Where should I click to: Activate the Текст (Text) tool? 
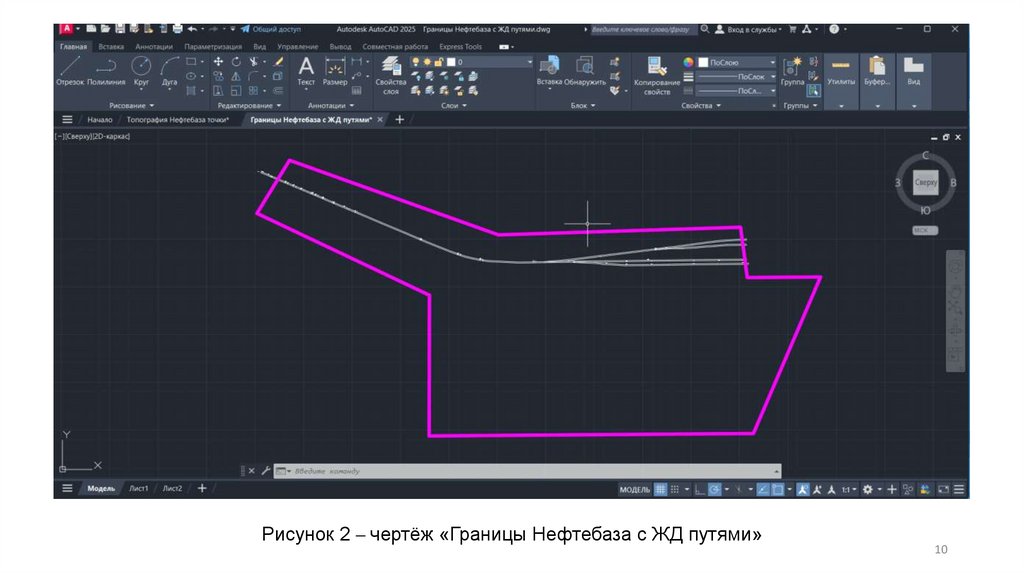(306, 70)
